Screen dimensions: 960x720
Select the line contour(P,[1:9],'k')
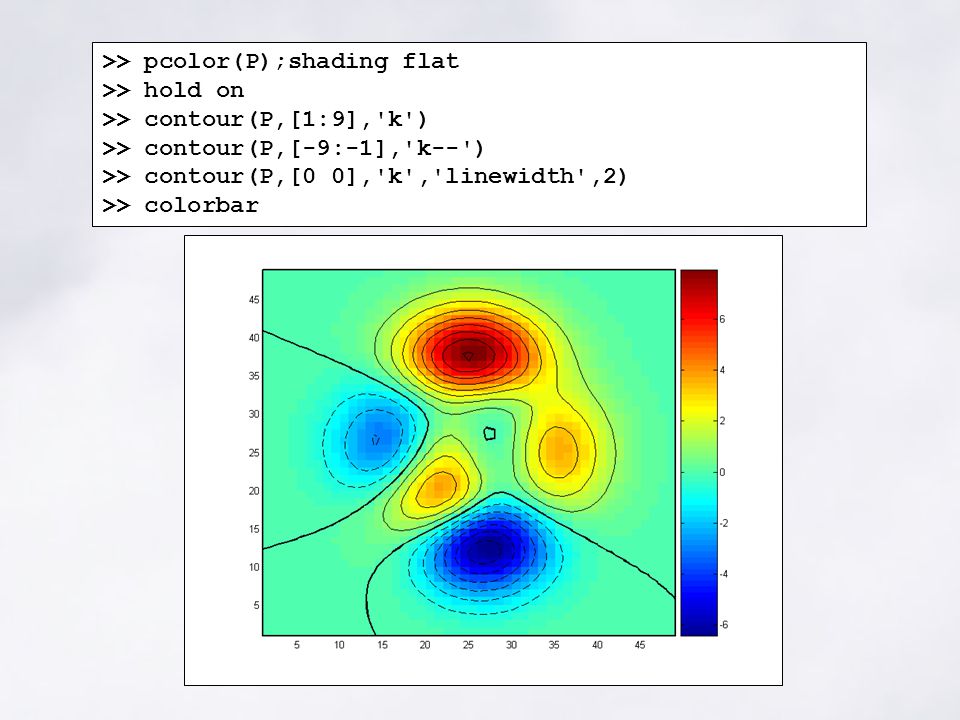point(264,119)
